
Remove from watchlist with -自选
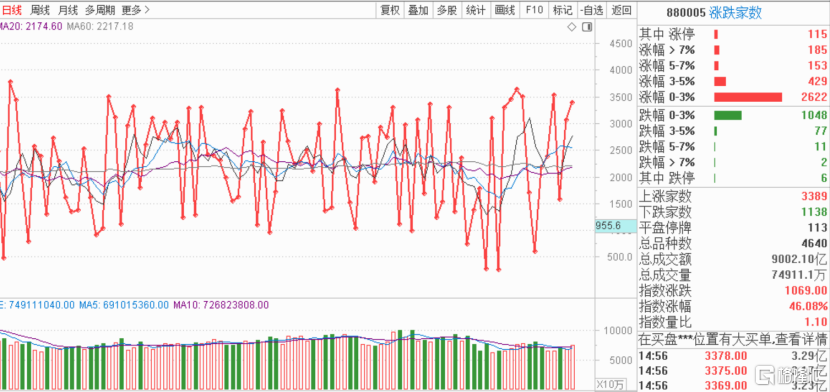coord(591,10)
